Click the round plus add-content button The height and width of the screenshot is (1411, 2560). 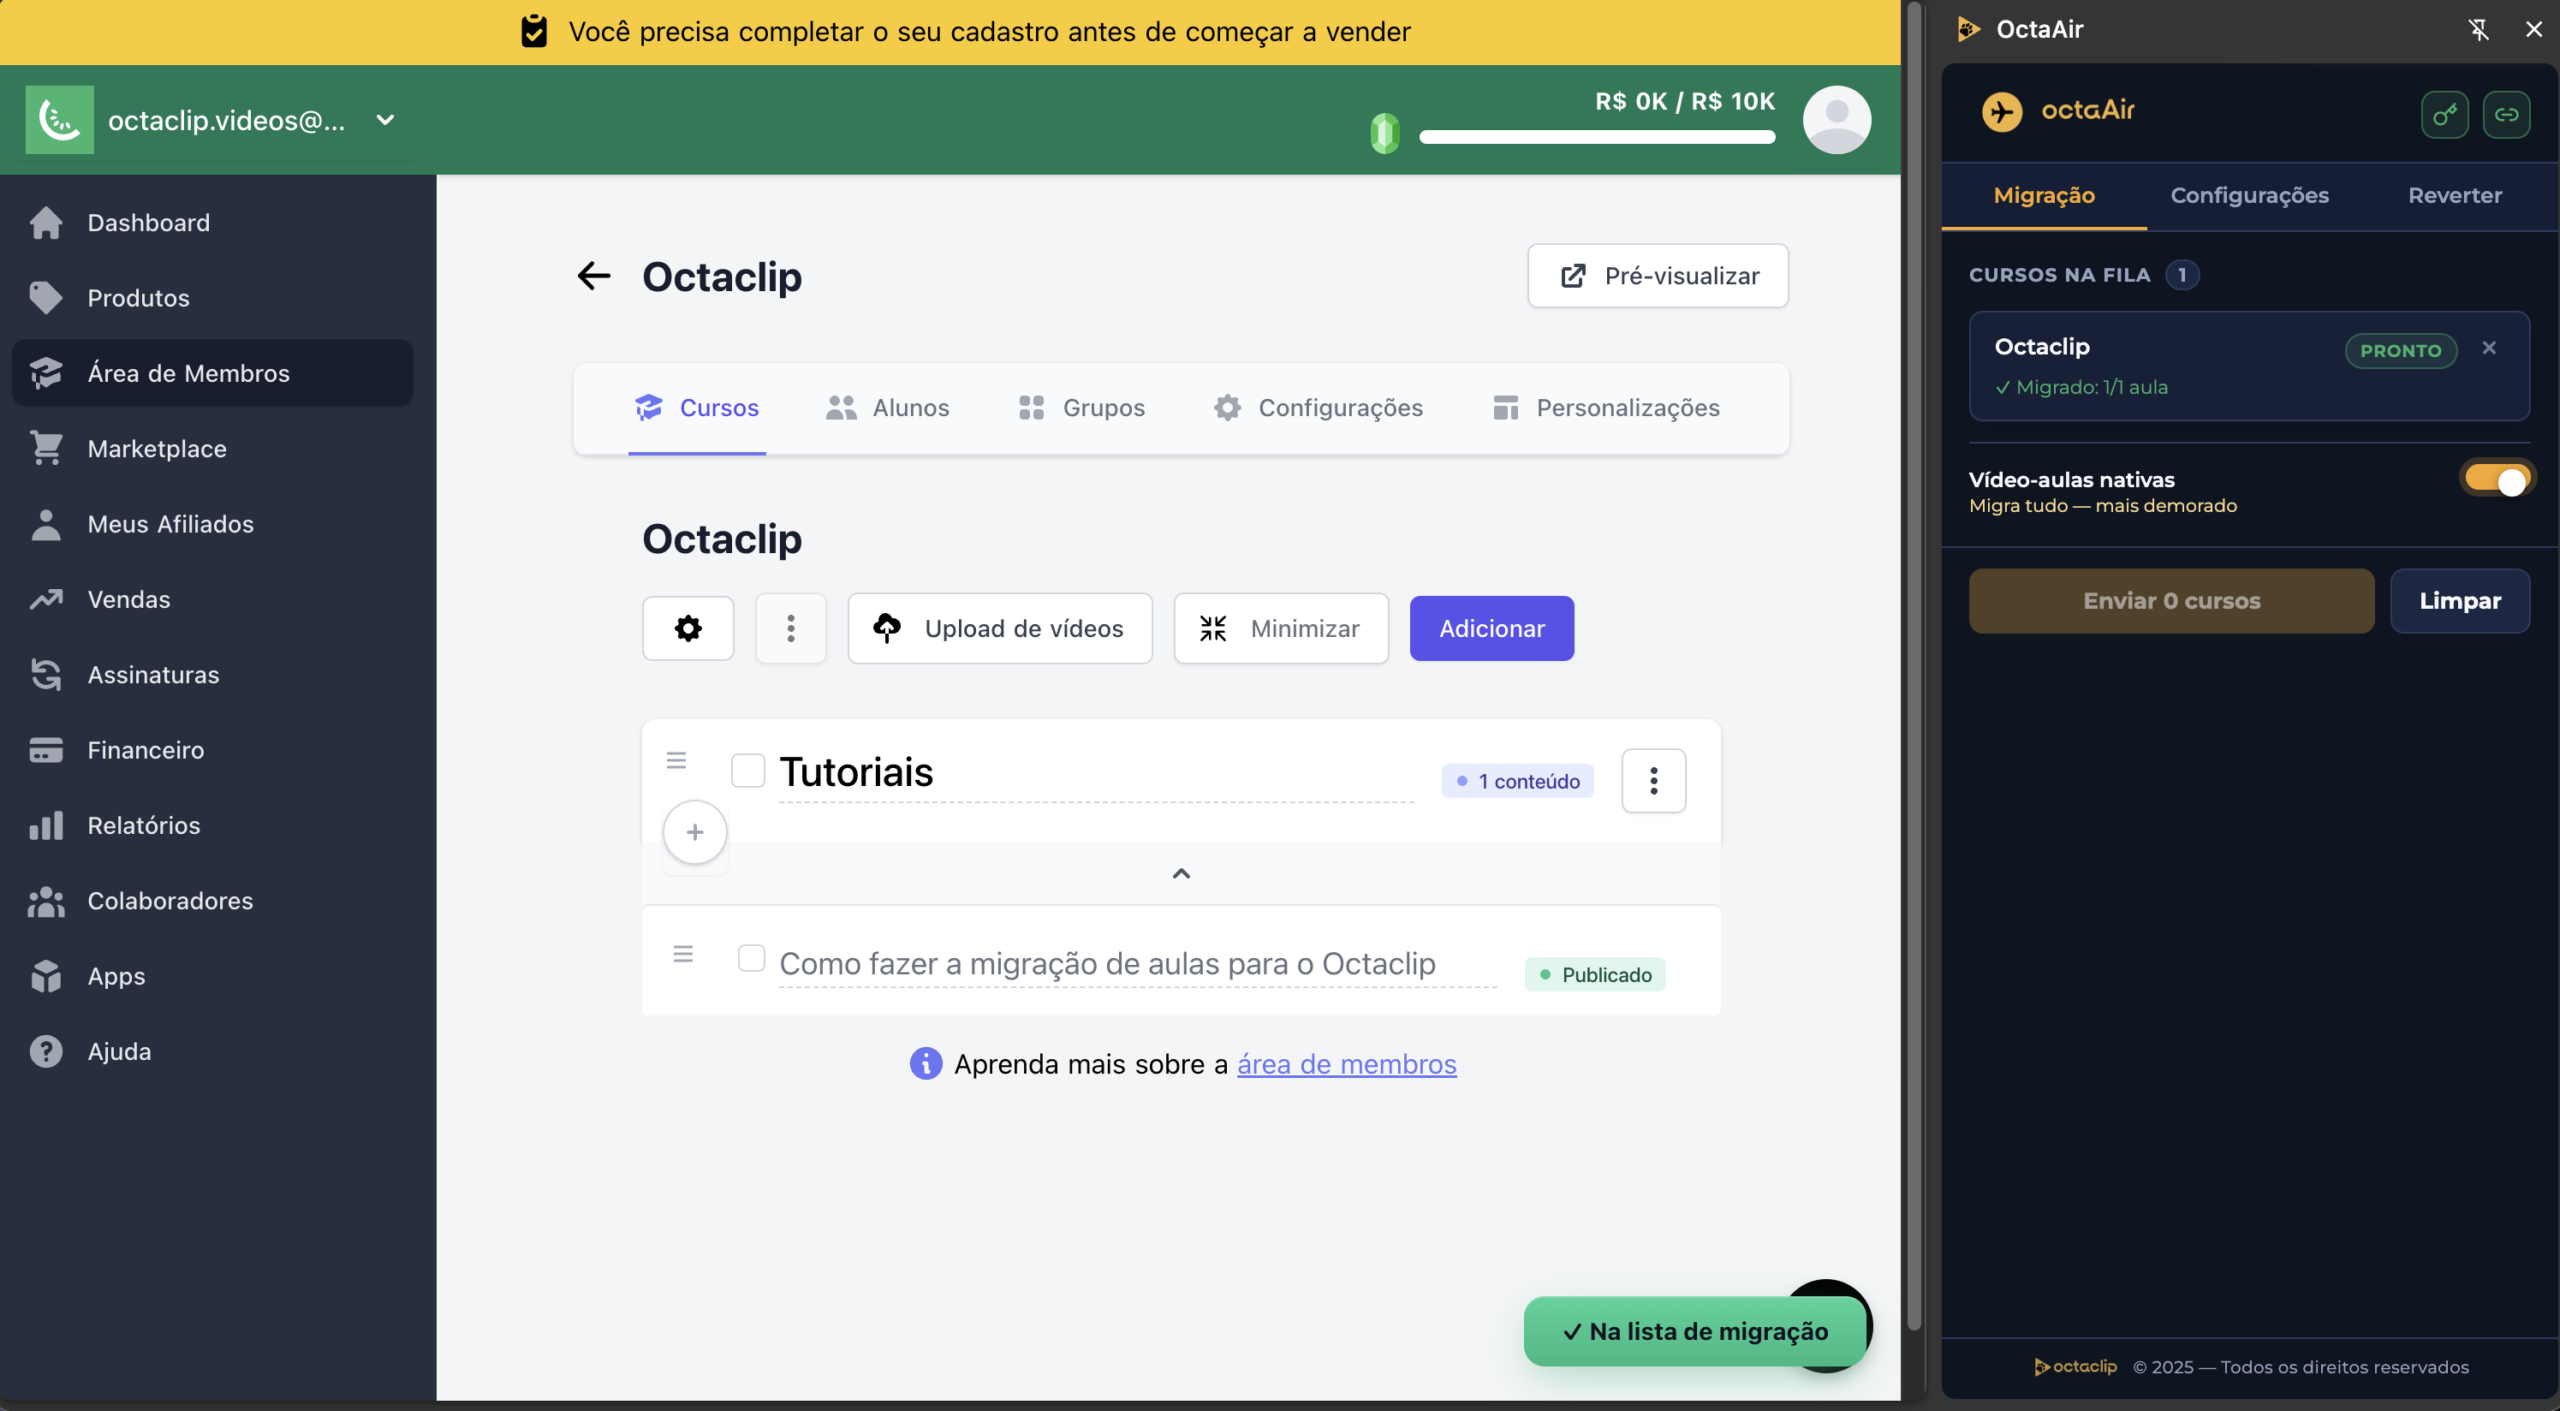point(695,832)
